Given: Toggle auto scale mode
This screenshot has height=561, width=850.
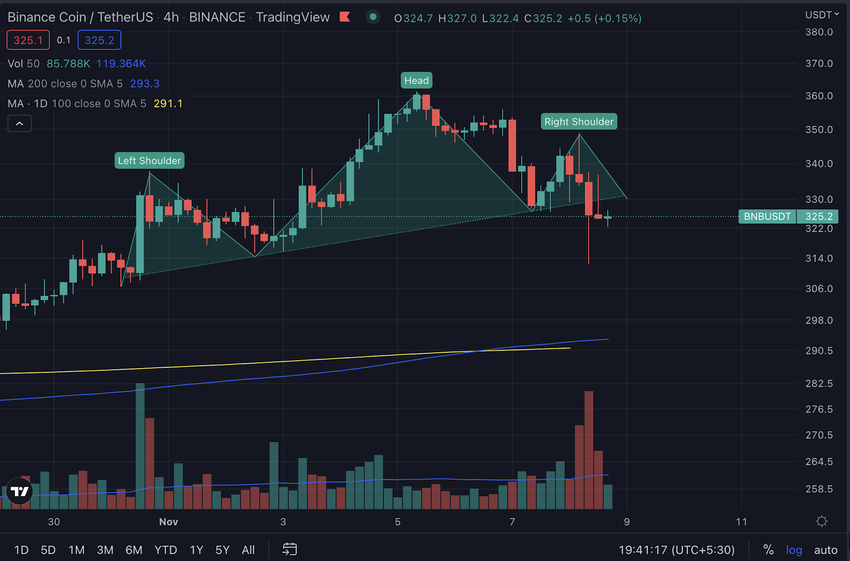Looking at the screenshot, I should click(x=826, y=550).
